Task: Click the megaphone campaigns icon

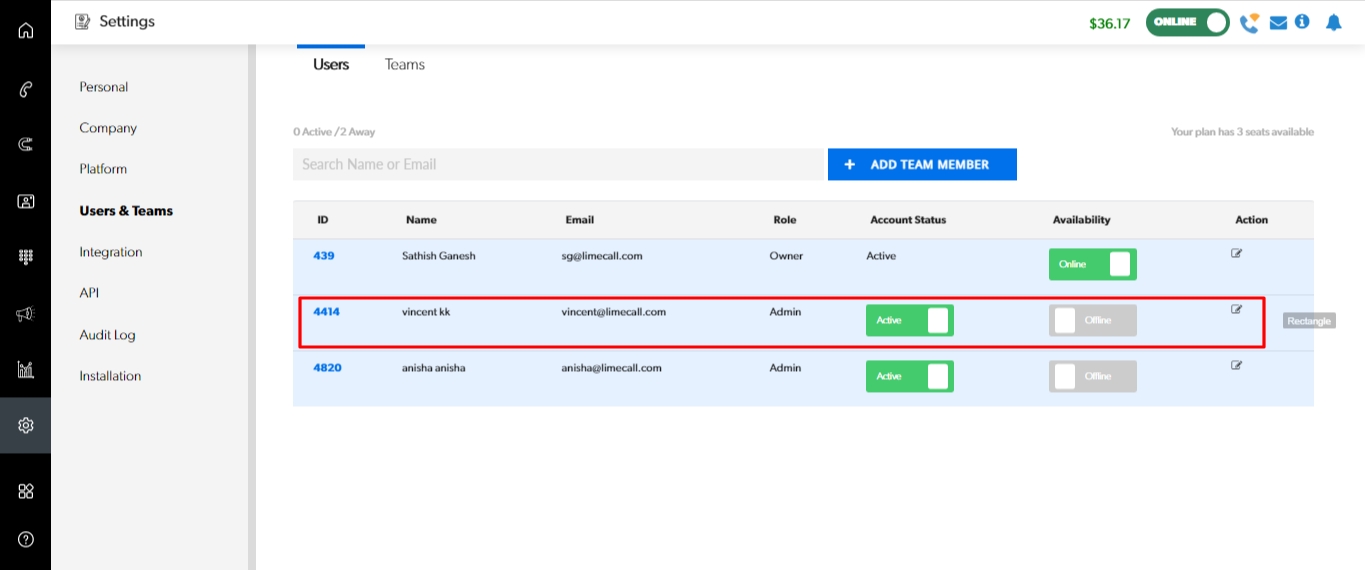Action: 26,314
